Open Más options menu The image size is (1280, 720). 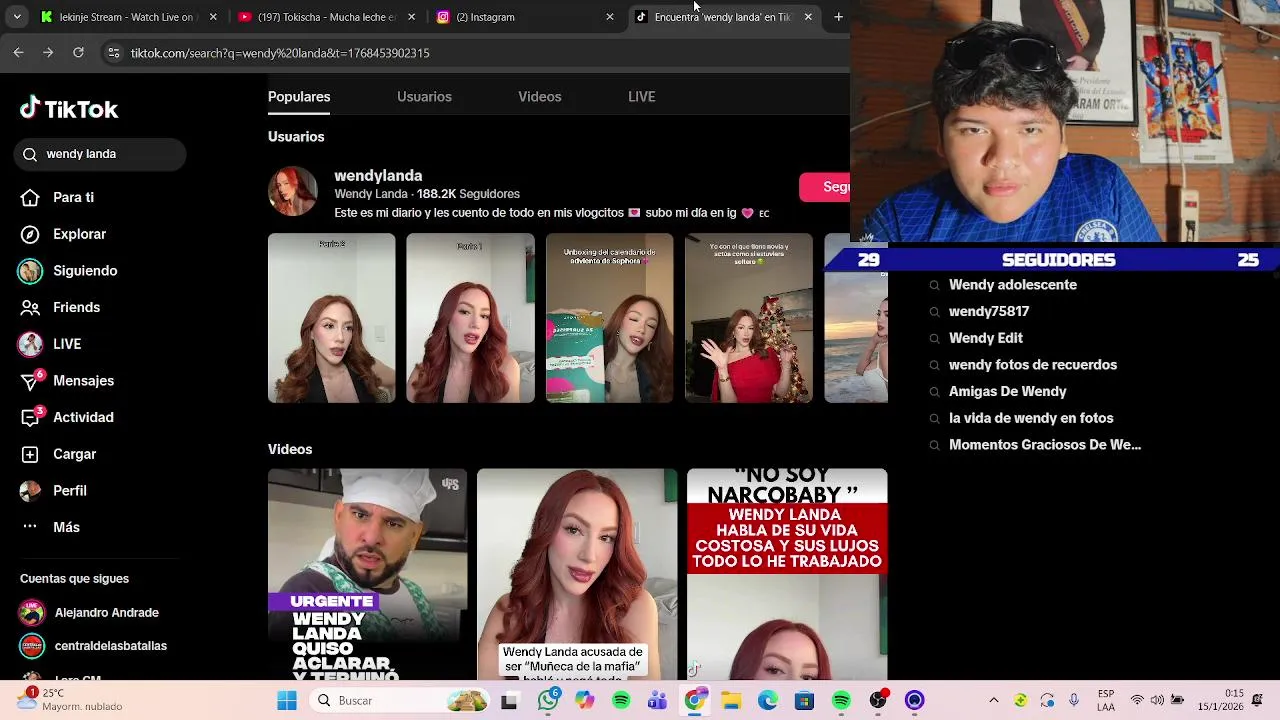[x=50, y=527]
